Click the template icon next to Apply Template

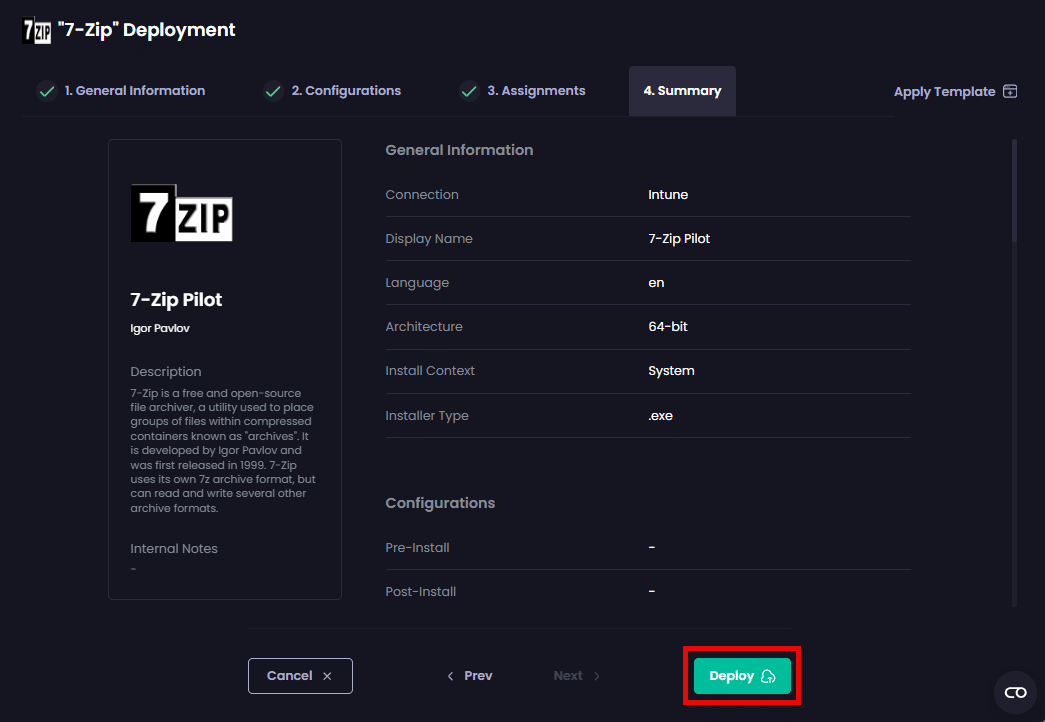tap(1010, 92)
